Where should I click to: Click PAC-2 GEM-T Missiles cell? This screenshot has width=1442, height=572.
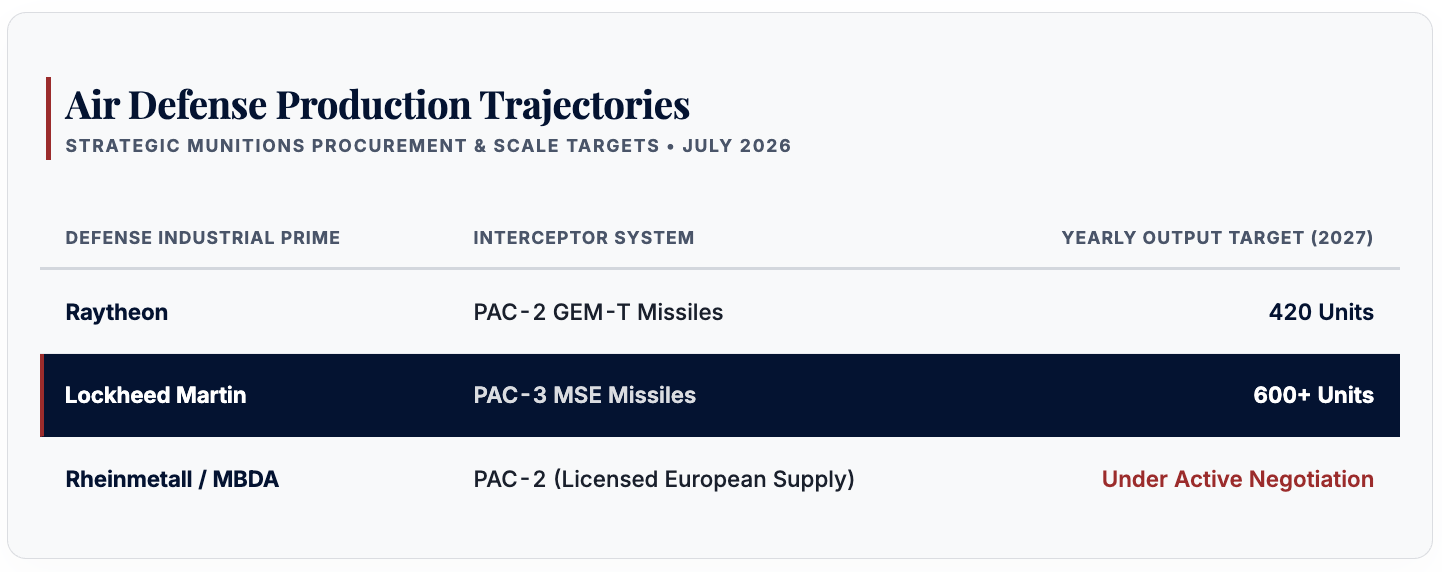click(598, 312)
